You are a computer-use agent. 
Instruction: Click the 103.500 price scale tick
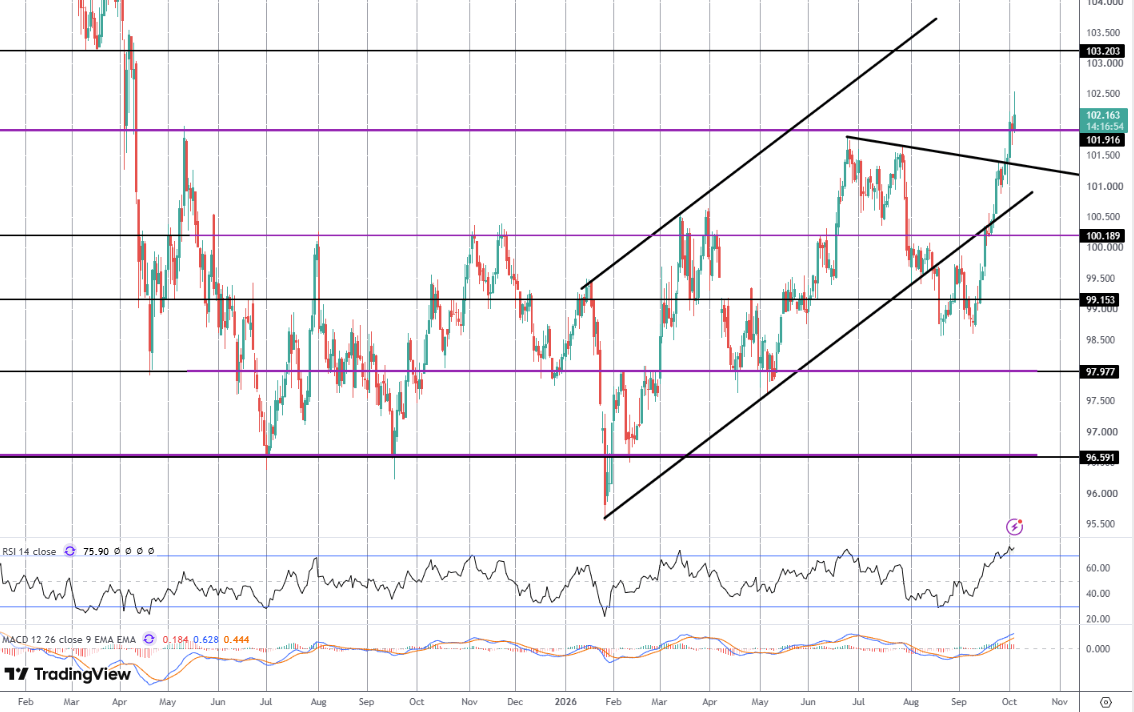coord(1104,33)
